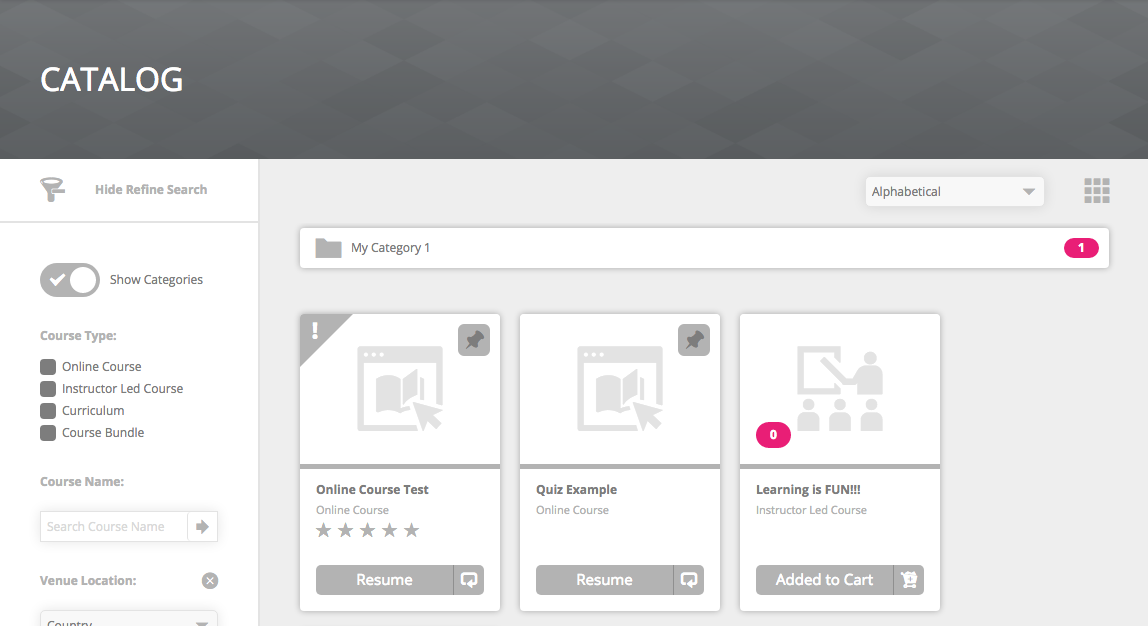Screen dimensions: 1148x626
Task: Focus the Search Course Name field
Action: tap(113, 526)
